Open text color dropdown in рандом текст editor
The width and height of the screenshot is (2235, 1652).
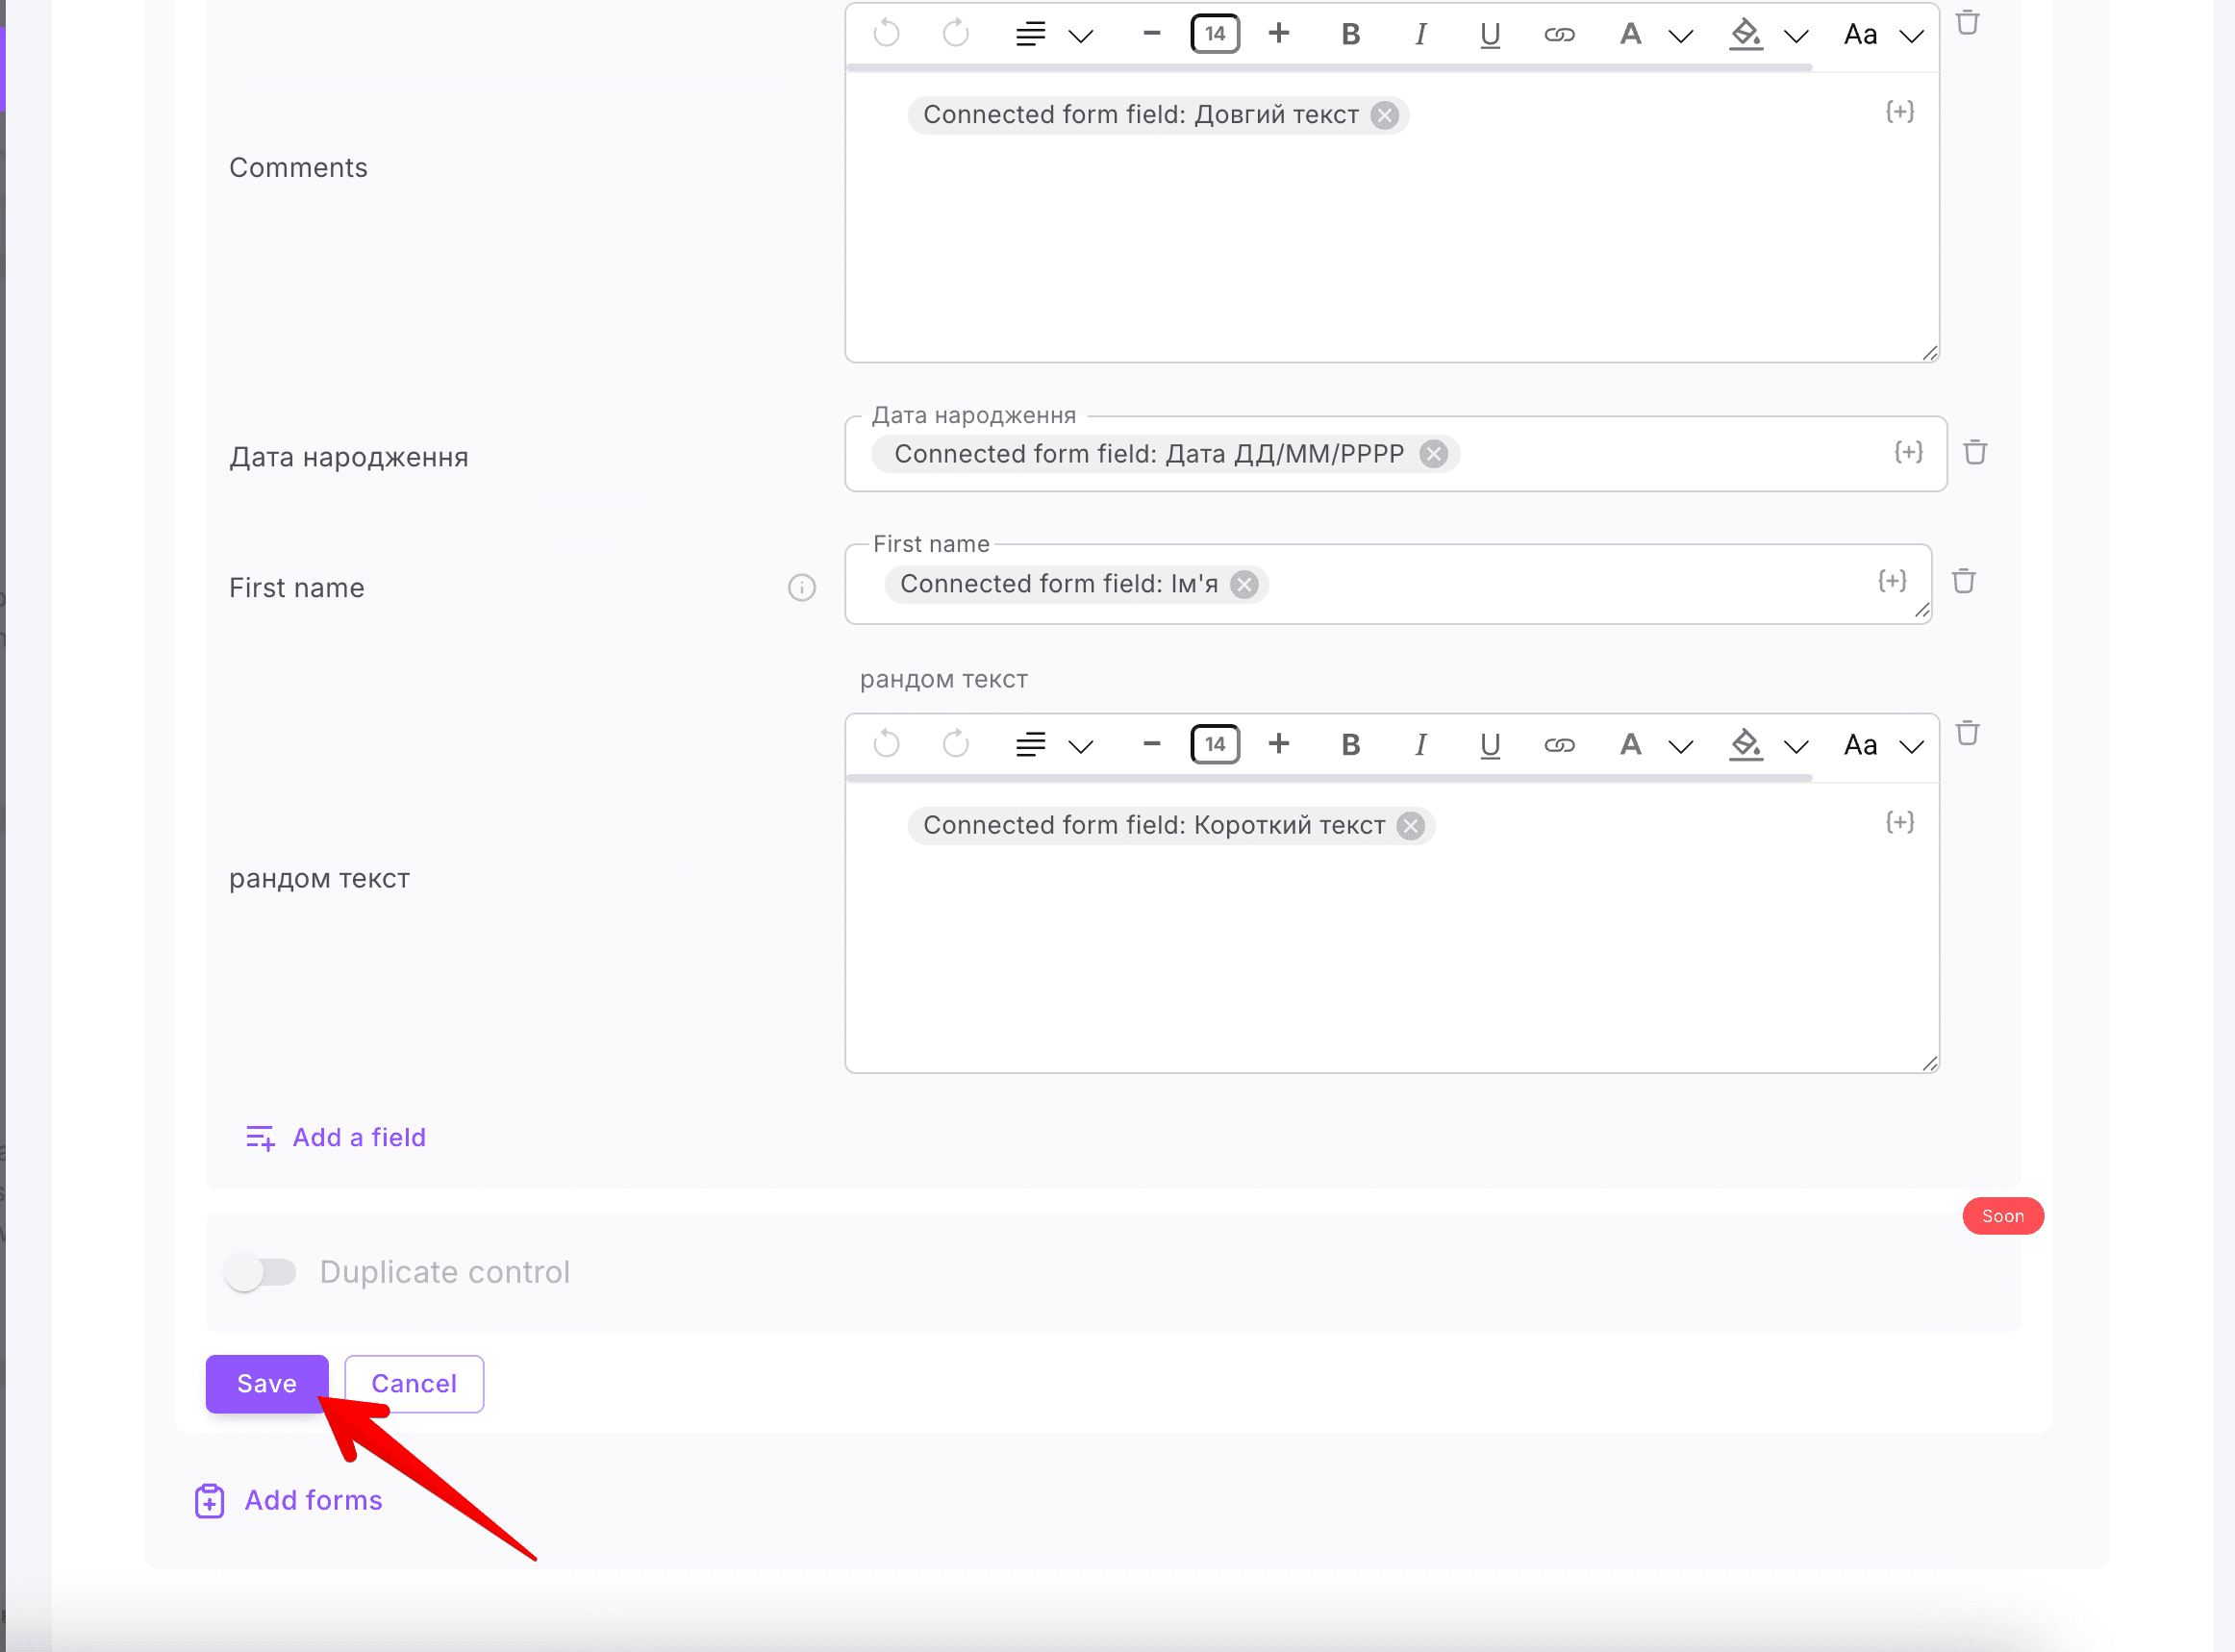coord(1681,746)
